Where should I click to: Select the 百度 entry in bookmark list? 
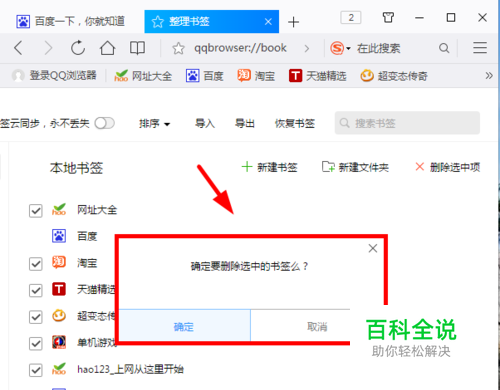pos(87,236)
